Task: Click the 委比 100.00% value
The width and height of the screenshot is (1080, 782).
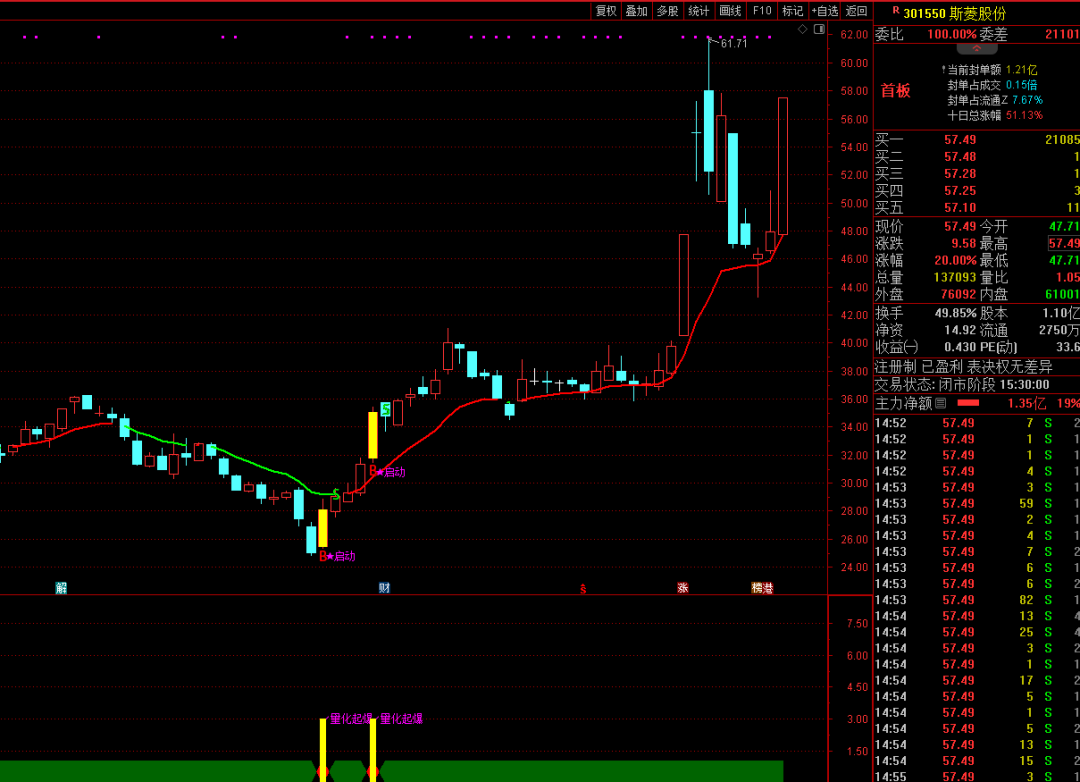Action: pos(951,34)
